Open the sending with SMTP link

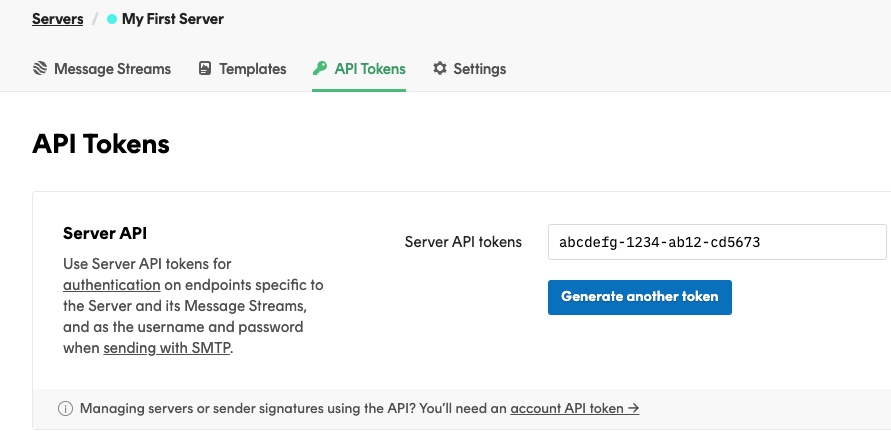pos(167,348)
